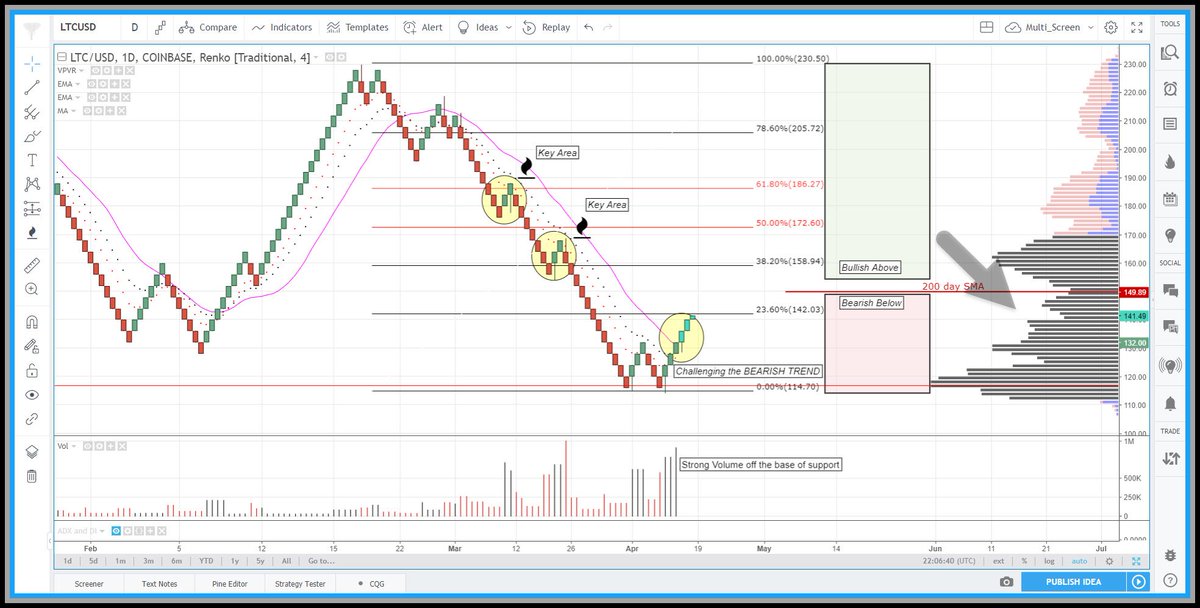Activate the zoom-in magnifier tool
The image size is (1200, 608).
(32, 289)
